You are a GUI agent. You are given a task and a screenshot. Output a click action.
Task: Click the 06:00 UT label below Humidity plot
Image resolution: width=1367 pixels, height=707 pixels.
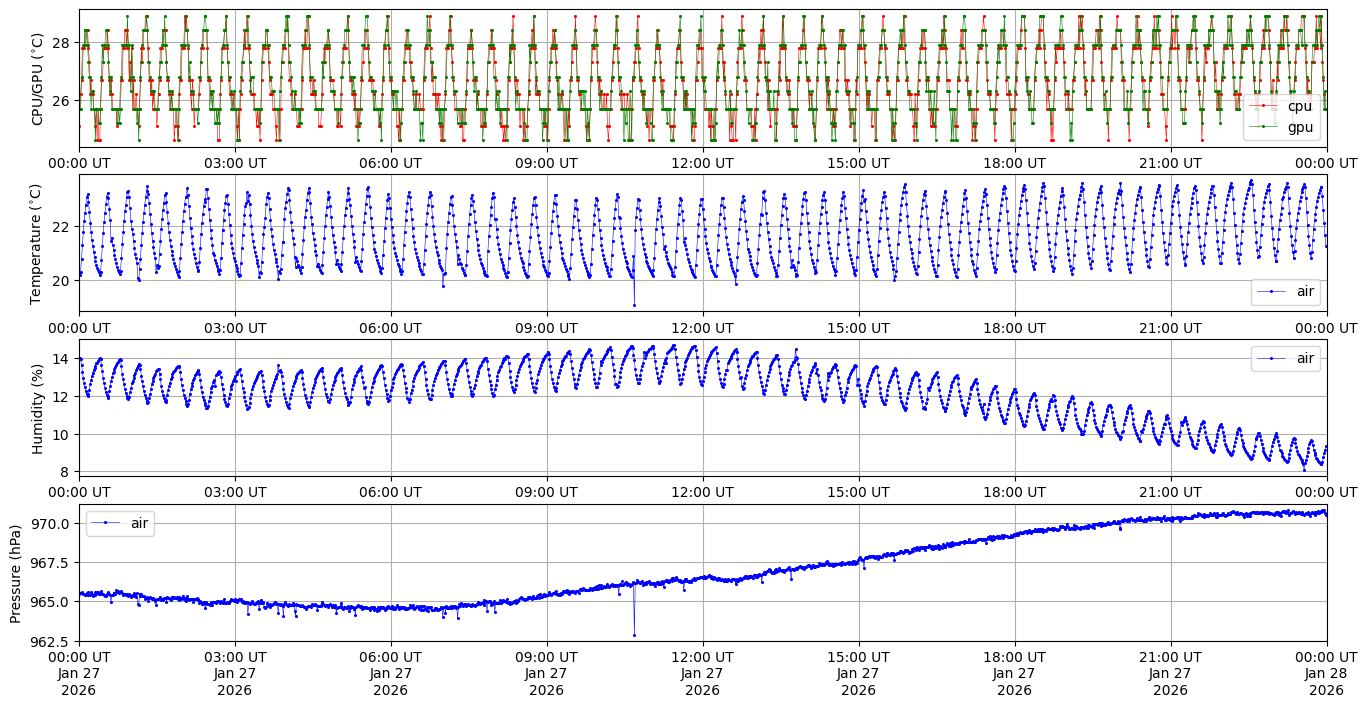tap(390, 492)
